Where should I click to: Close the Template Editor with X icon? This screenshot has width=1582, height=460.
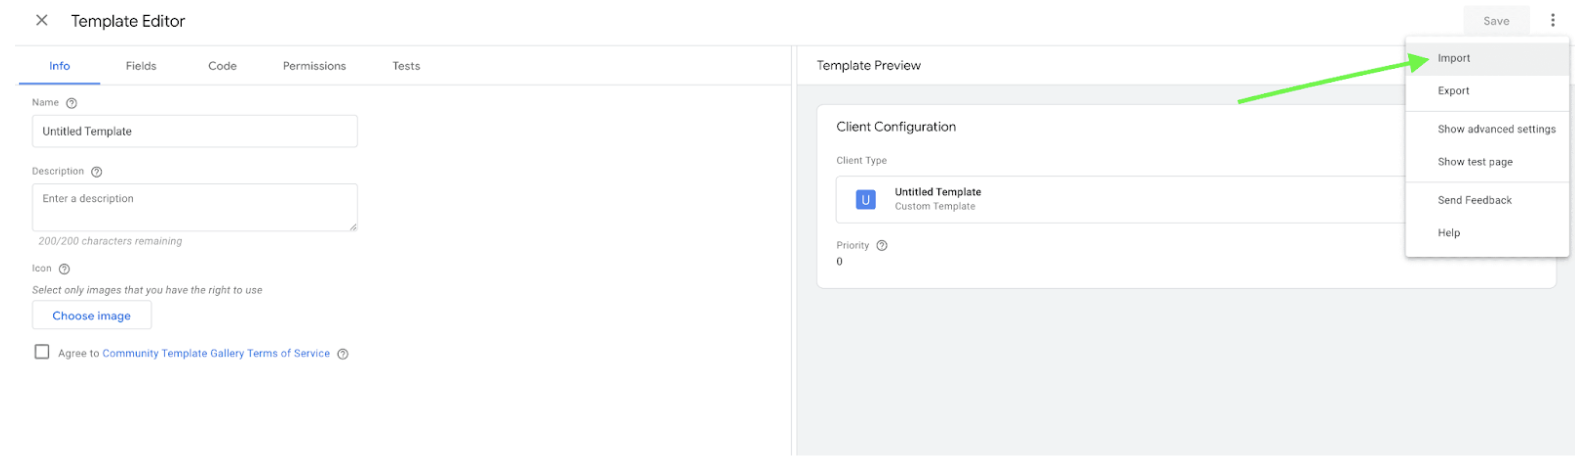pyautogui.click(x=42, y=21)
